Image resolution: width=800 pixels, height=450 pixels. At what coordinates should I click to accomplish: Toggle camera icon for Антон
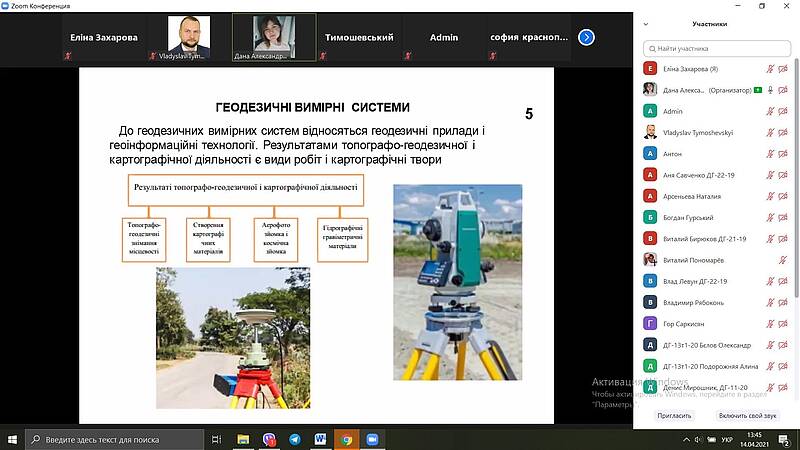point(783,154)
